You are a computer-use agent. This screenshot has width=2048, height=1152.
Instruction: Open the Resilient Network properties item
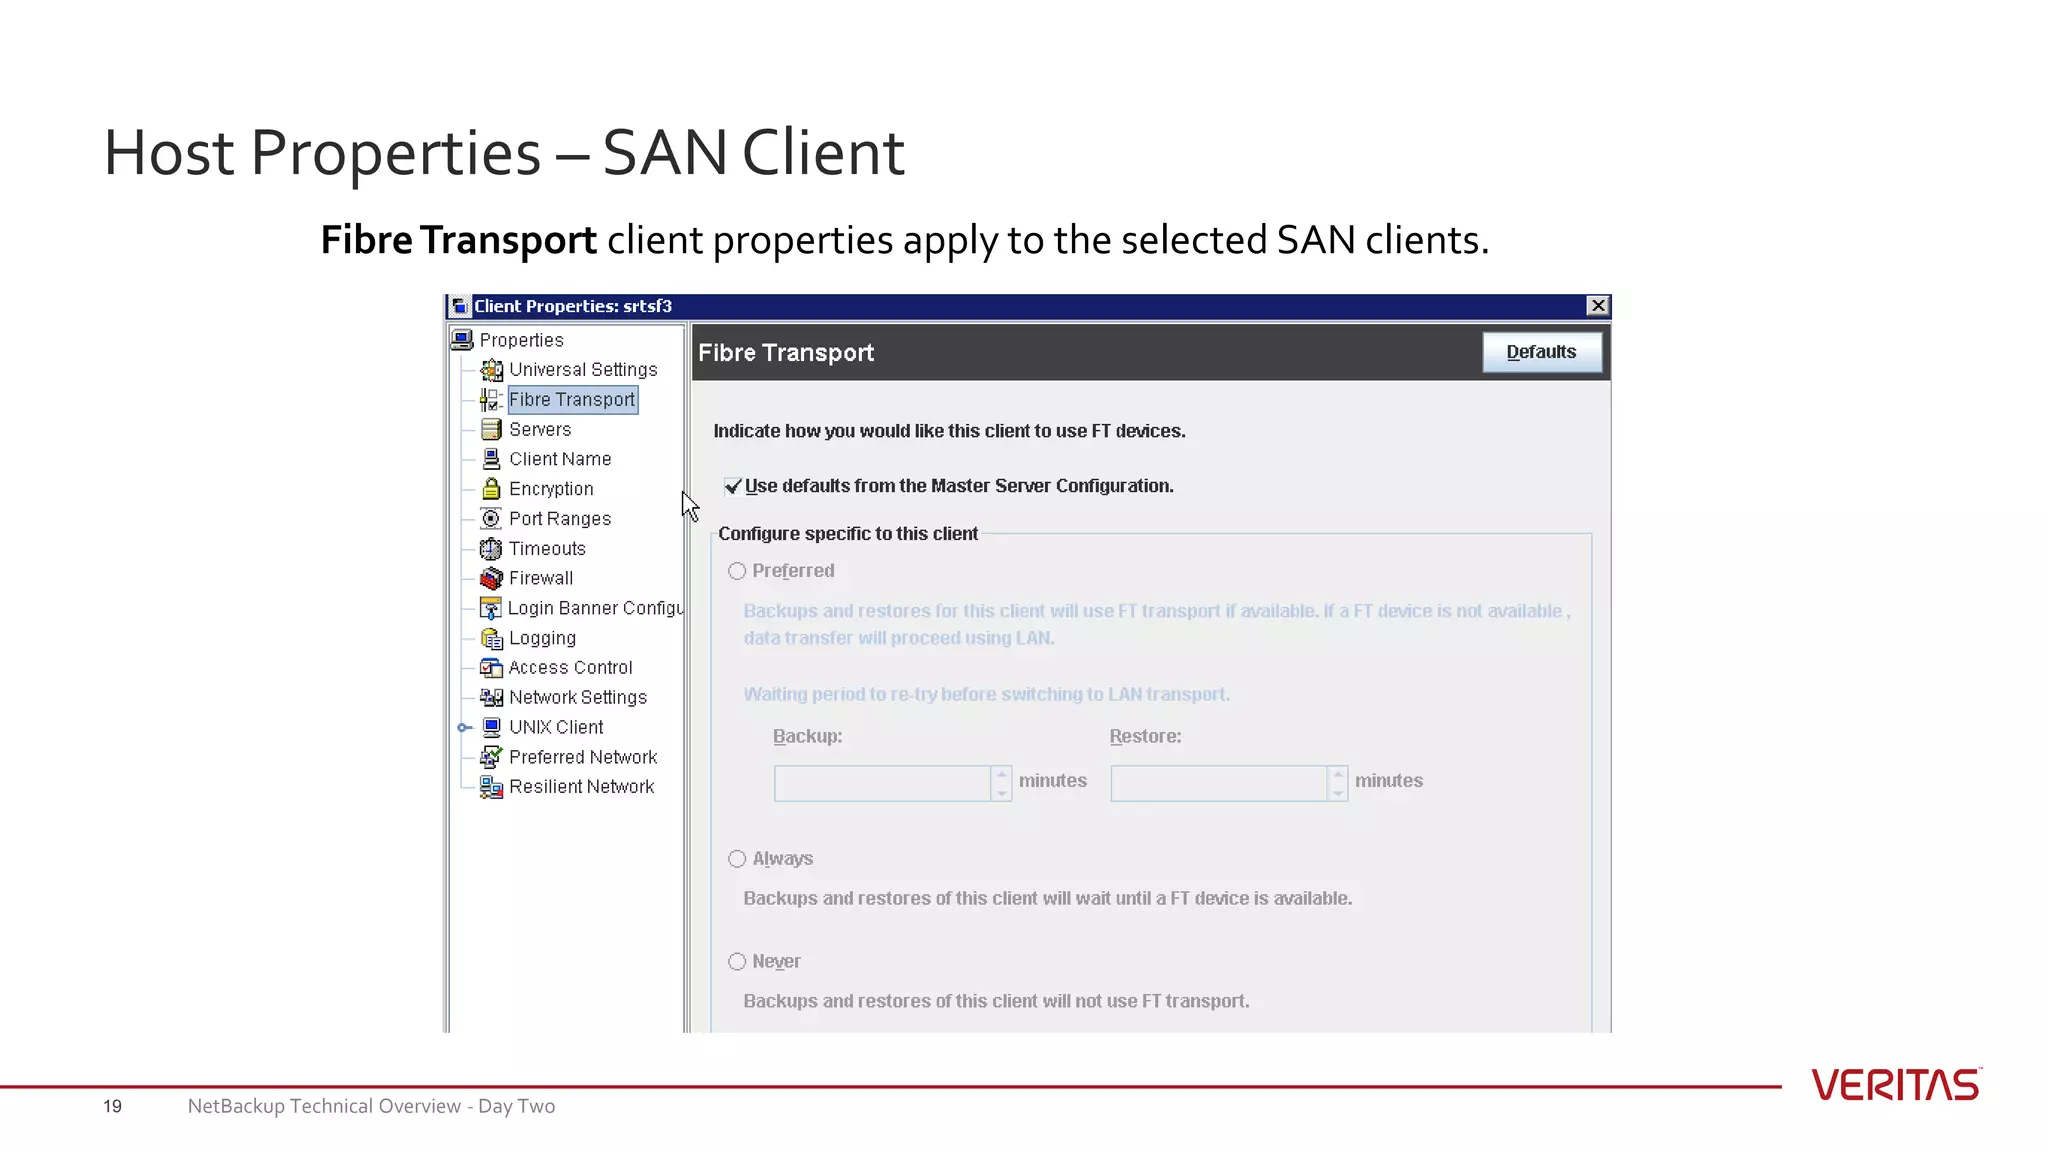[581, 787]
